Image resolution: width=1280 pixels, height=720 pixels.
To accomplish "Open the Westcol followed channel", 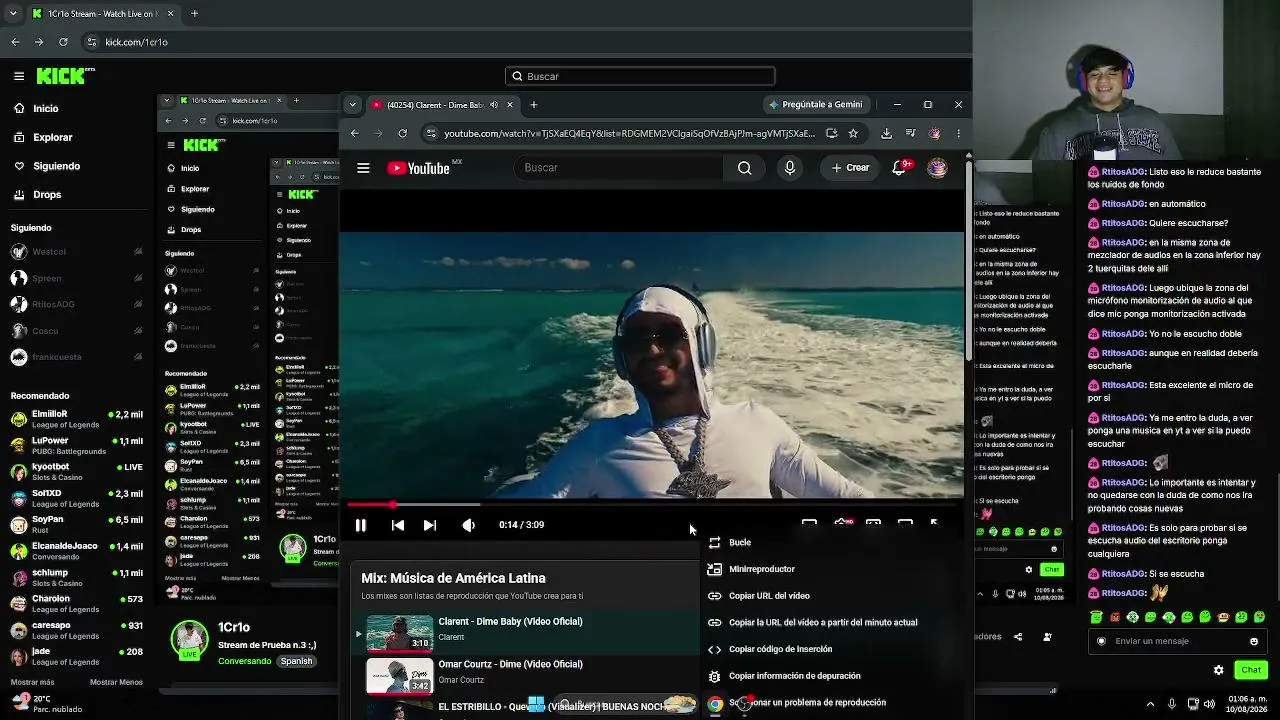I will coord(76,252).
